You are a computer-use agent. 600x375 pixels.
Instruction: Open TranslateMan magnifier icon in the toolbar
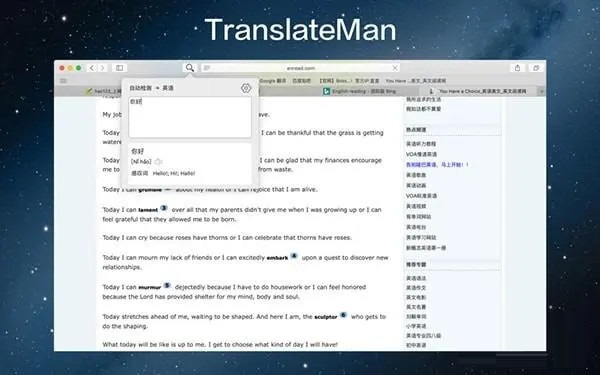click(190, 68)
